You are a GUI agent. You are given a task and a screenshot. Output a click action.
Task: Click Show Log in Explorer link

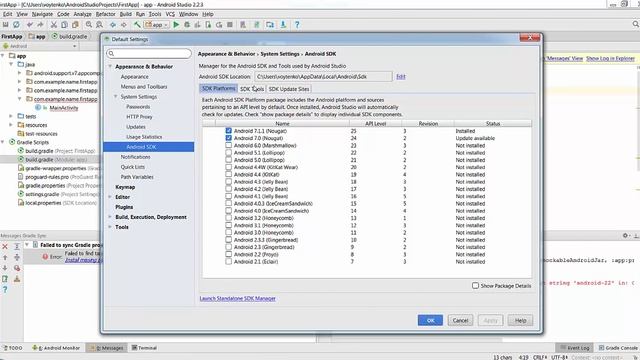pyautogui.click(x=610, y=59)
